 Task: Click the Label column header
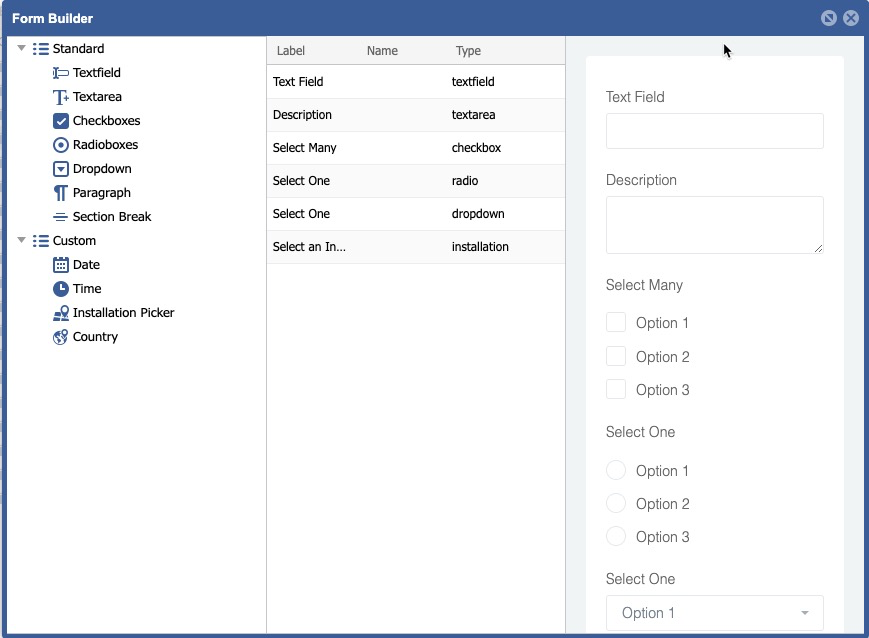[x=291, y=51]
